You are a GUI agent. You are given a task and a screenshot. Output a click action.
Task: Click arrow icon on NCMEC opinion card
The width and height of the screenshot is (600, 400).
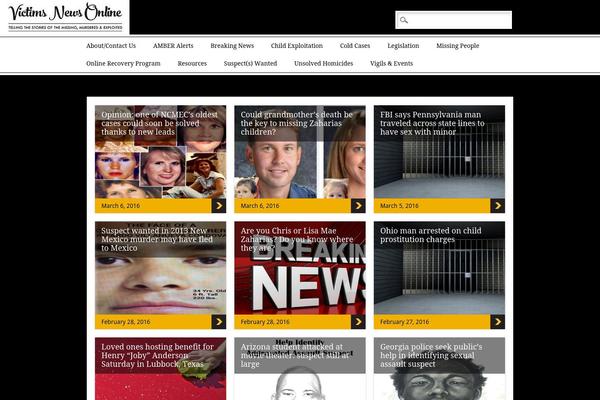pos(219,206)
